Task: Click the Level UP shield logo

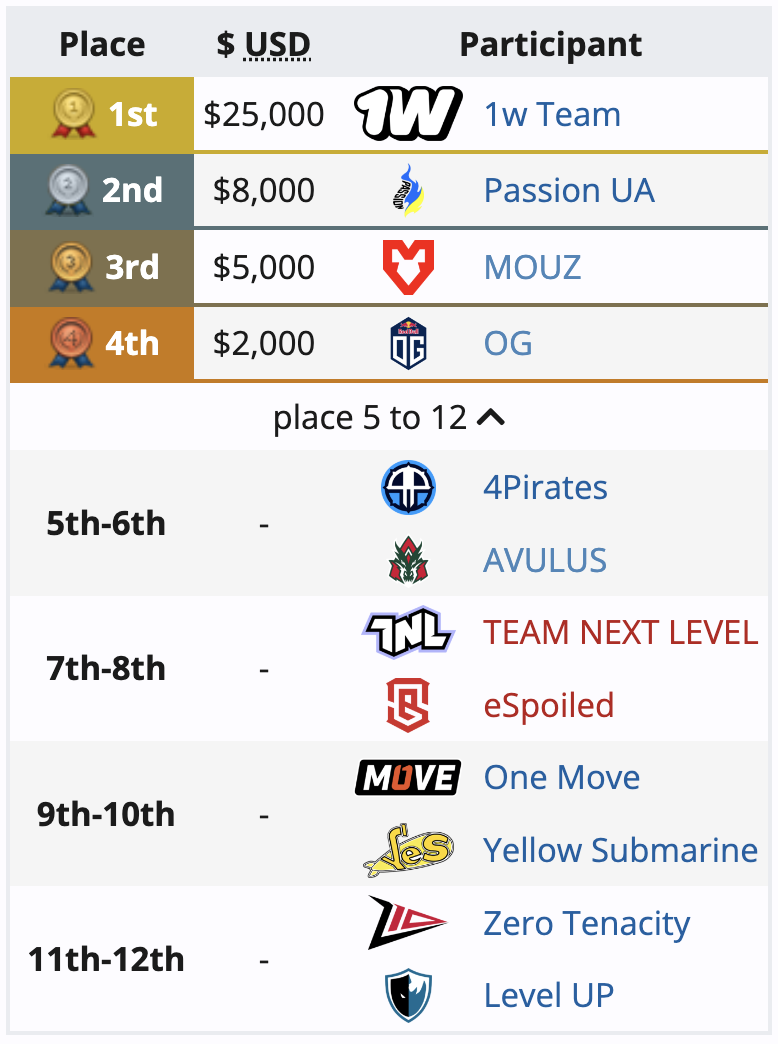Action: [x=408, y=995]
